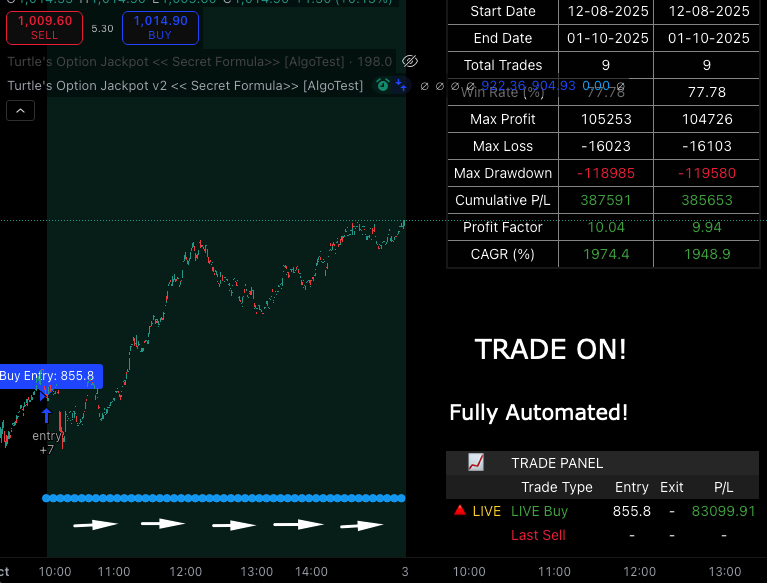Click the Max Profit value 104726
This screenshot has width=767, height=583.
click(x=707, y=119)
